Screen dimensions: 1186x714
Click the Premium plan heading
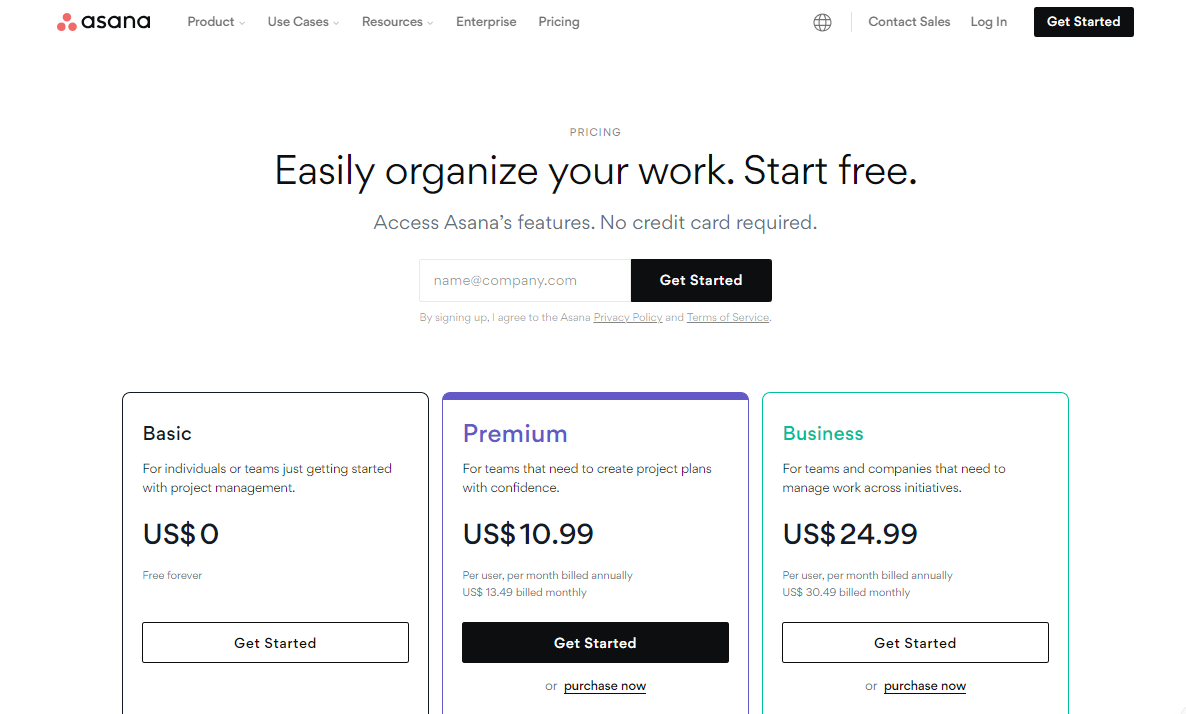point(515,433)
